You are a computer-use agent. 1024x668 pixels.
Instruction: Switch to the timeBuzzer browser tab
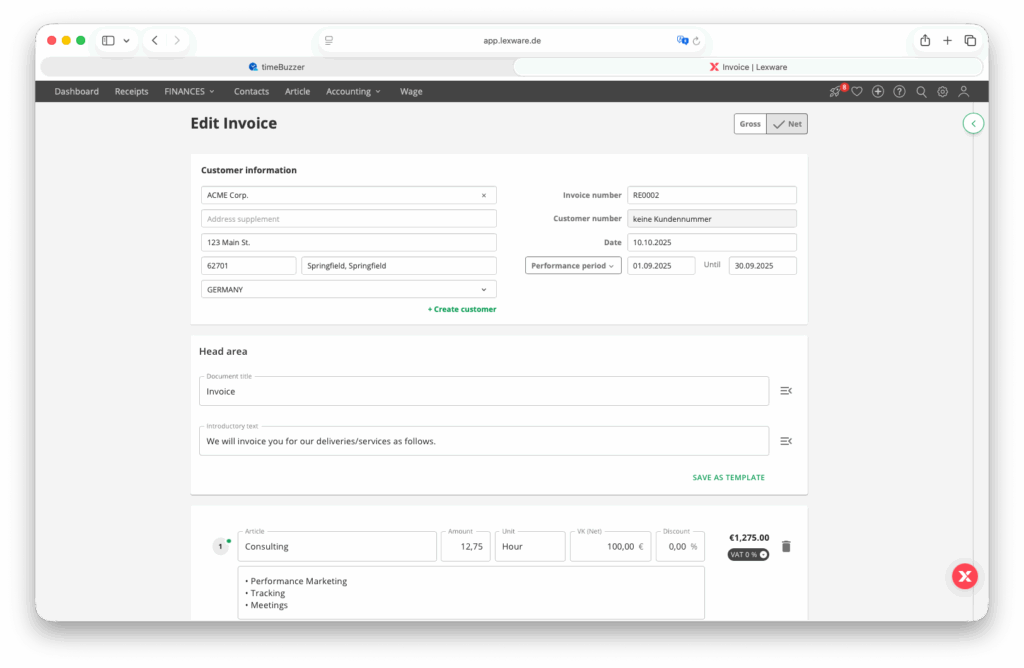click(x=277, y=67)
